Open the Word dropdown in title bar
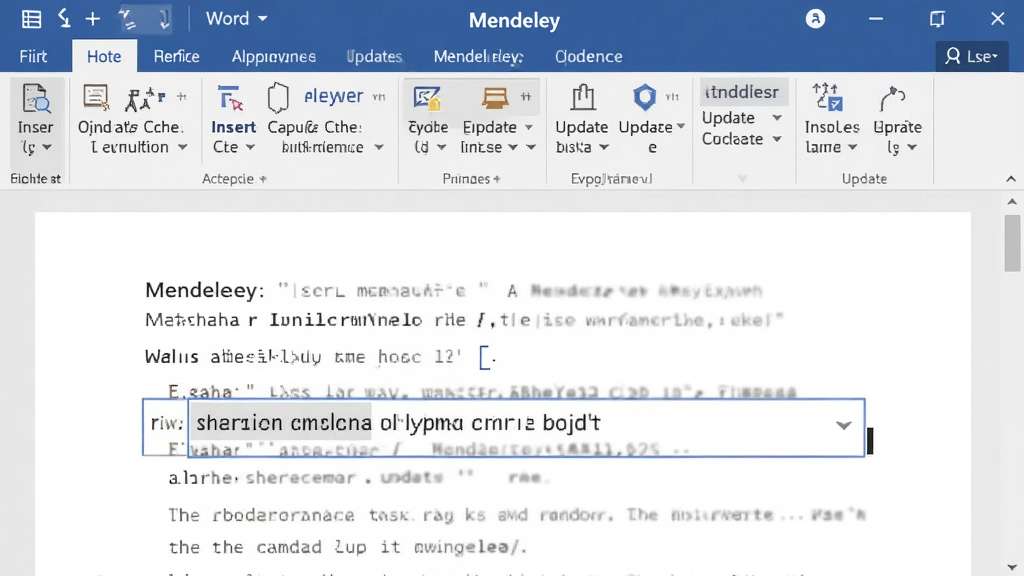 point(236,18)
